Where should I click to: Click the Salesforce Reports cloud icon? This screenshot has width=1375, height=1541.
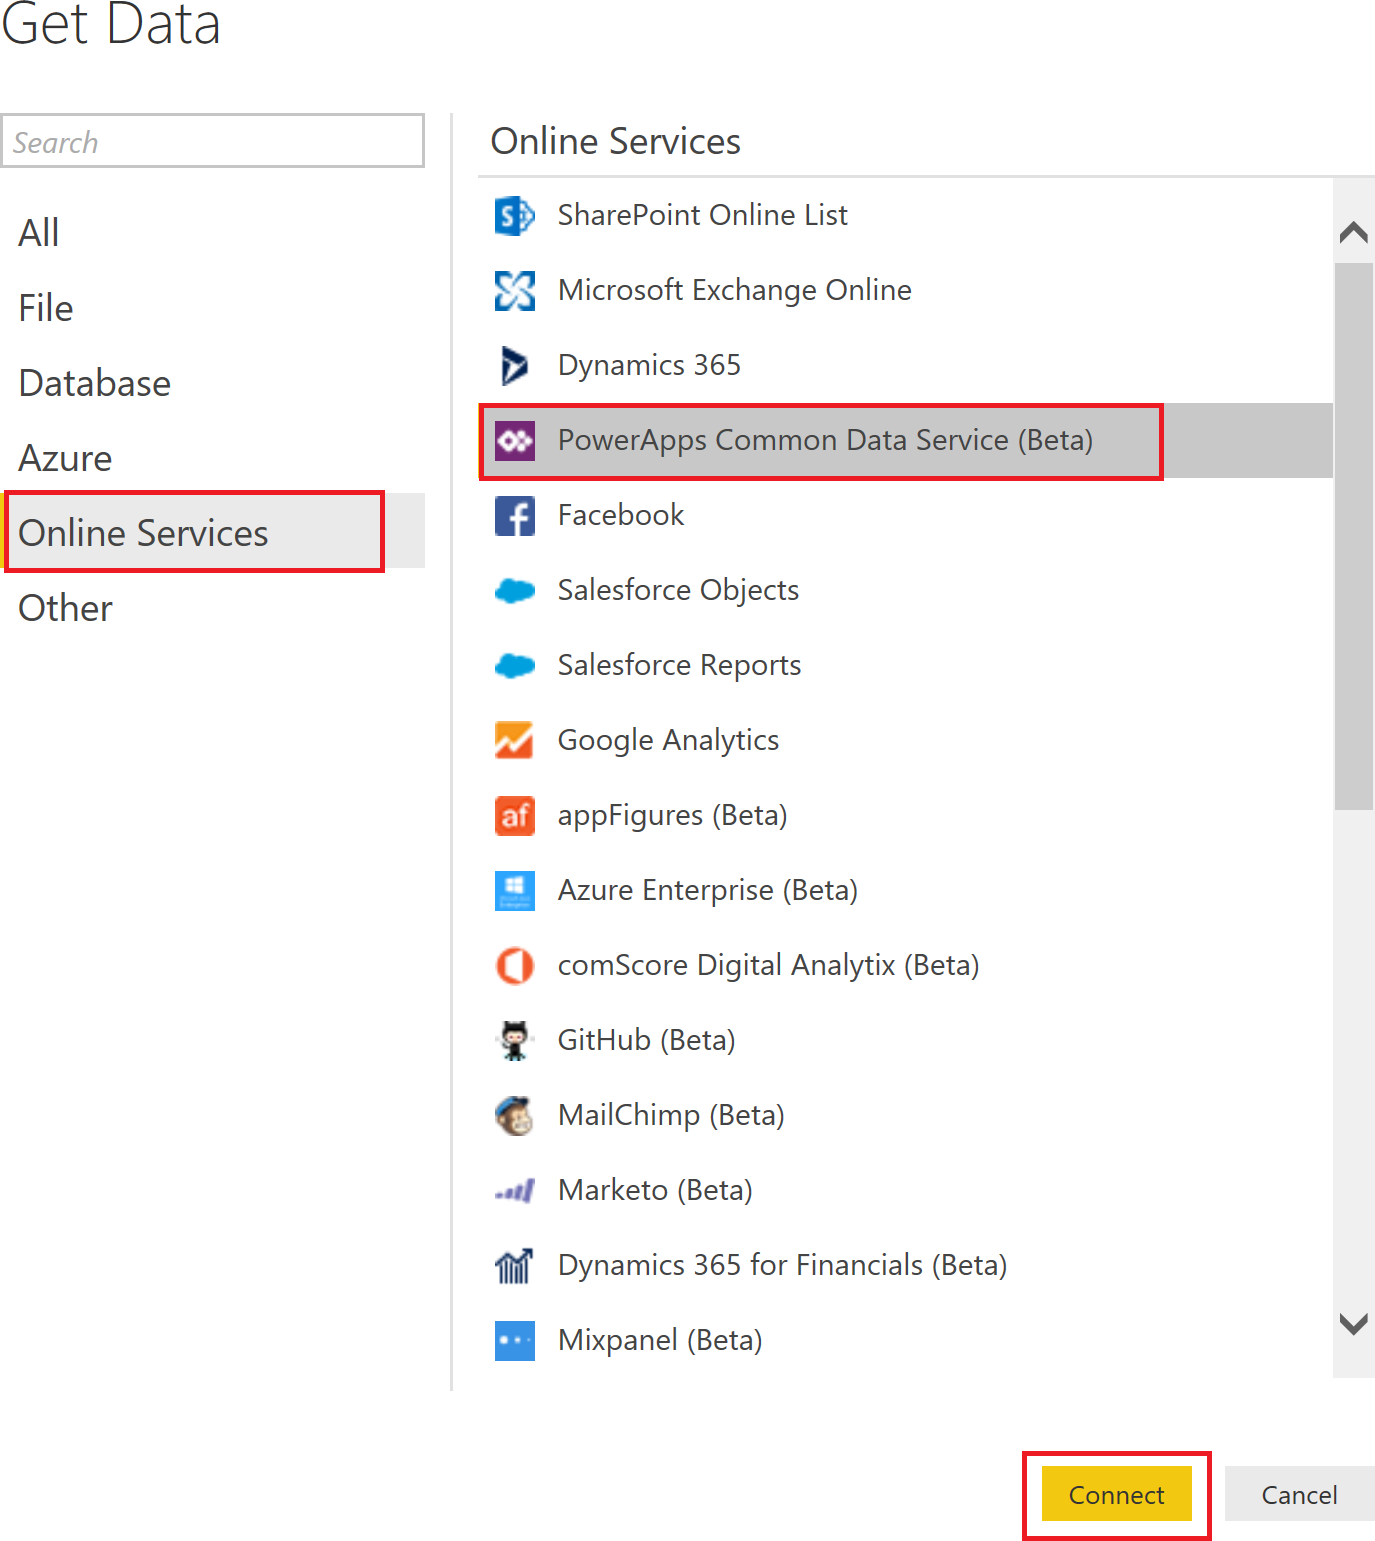[x=515, y=665]
